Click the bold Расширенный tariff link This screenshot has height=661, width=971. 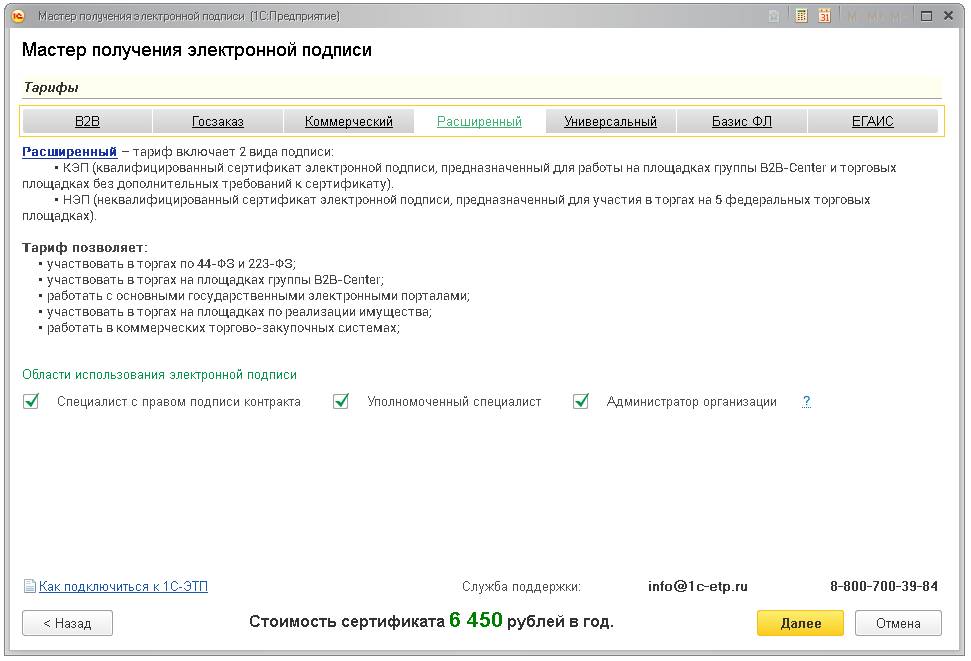[x=69, y=152]
